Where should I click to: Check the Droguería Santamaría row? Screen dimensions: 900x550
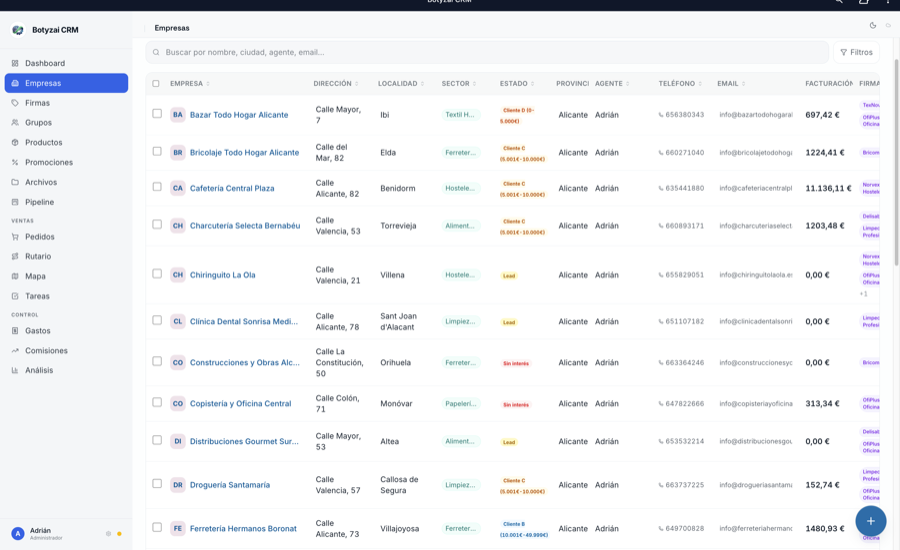pos(157,484)
